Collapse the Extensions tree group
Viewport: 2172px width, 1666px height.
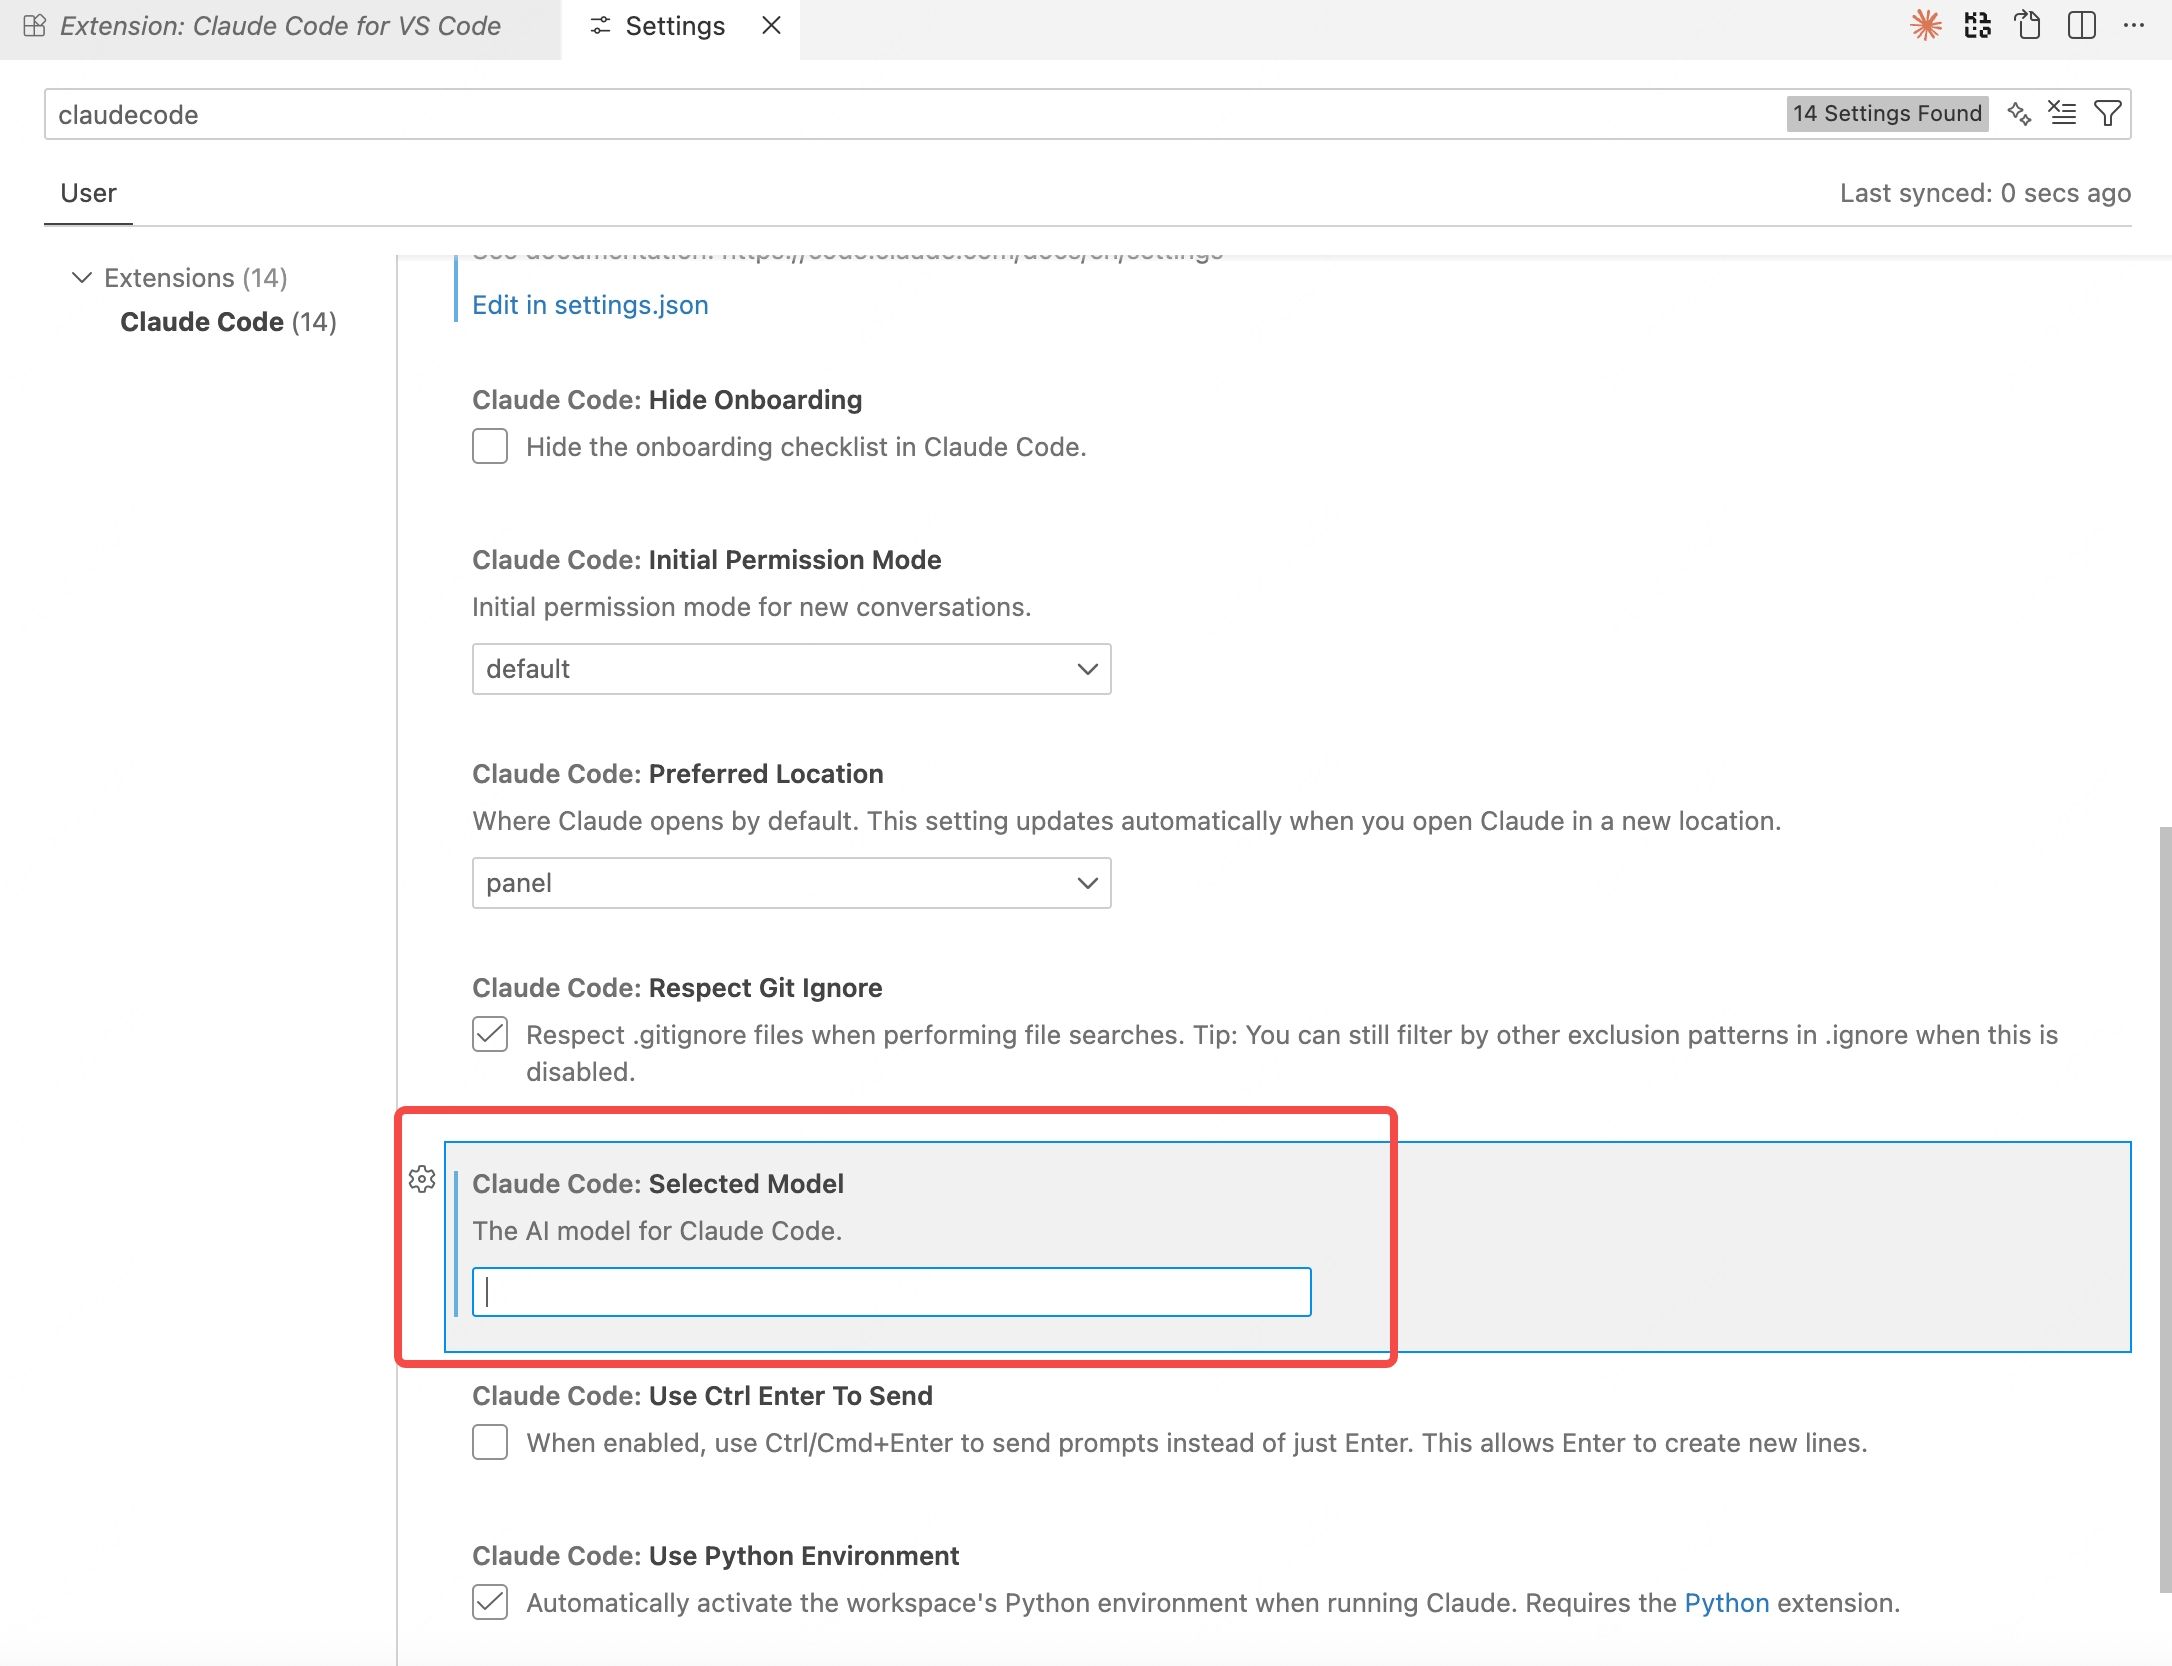(x=82, y=277)
